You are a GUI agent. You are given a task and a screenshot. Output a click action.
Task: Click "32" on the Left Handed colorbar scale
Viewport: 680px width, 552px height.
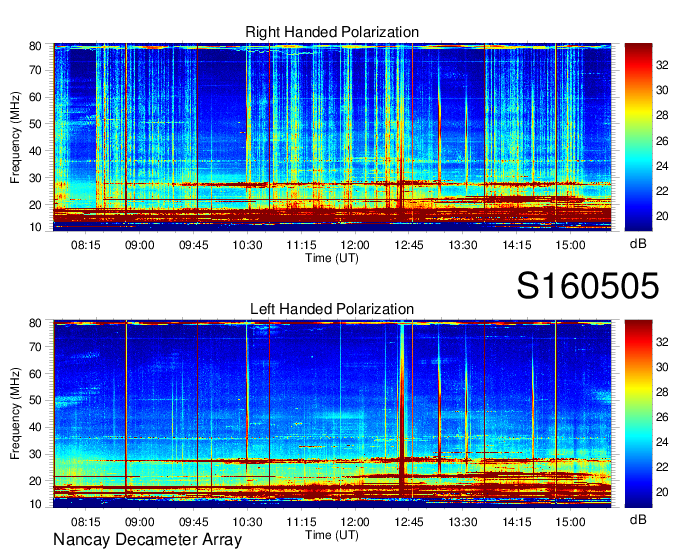point(662,342)
